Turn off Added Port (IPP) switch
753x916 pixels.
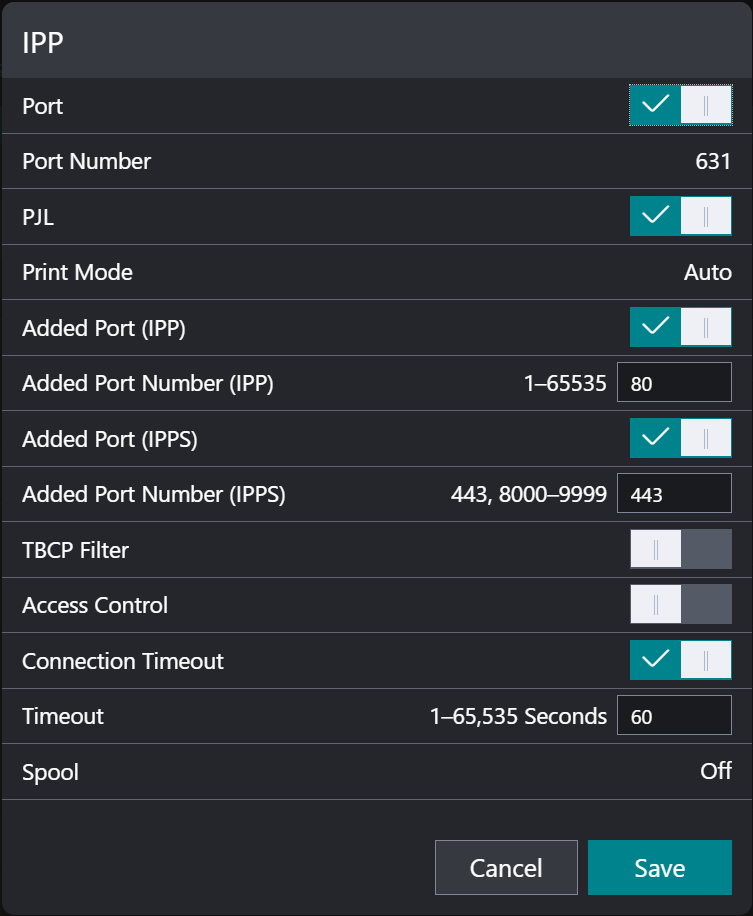(680, 327)
